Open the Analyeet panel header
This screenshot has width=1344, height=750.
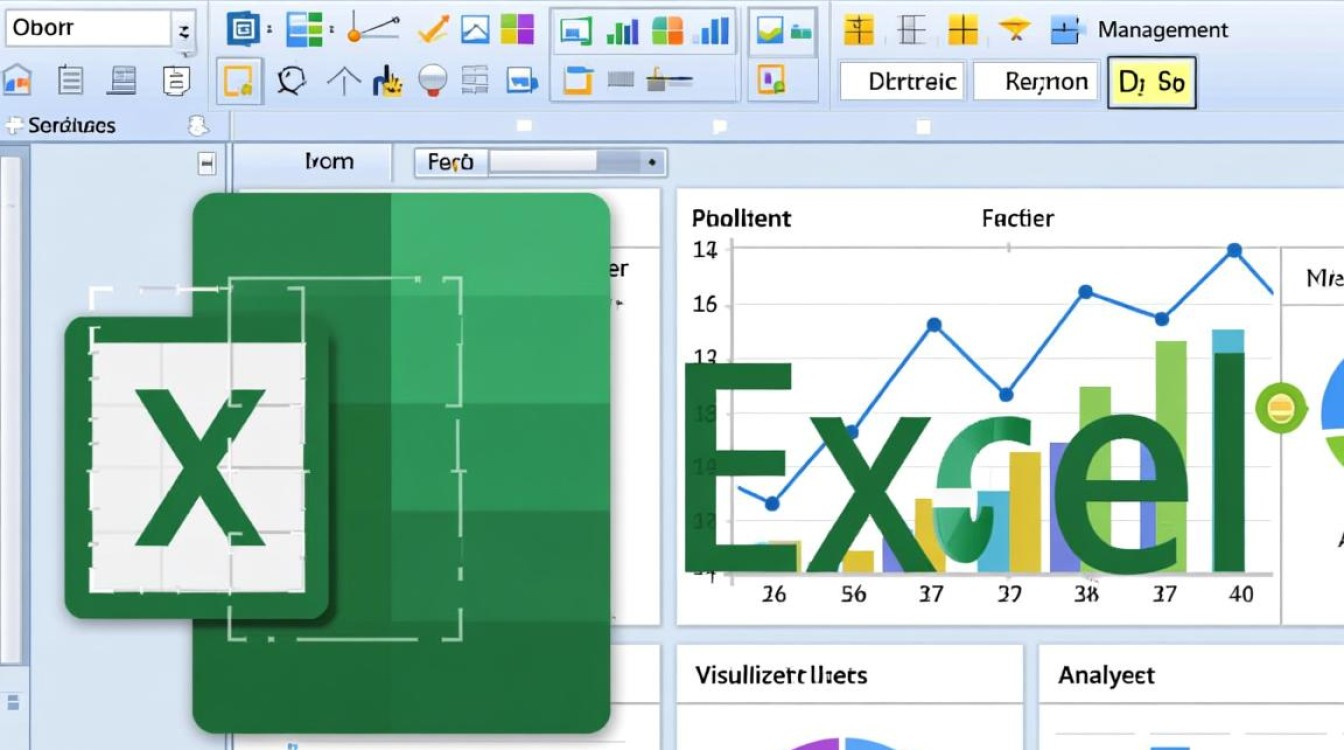(1106, 676)
